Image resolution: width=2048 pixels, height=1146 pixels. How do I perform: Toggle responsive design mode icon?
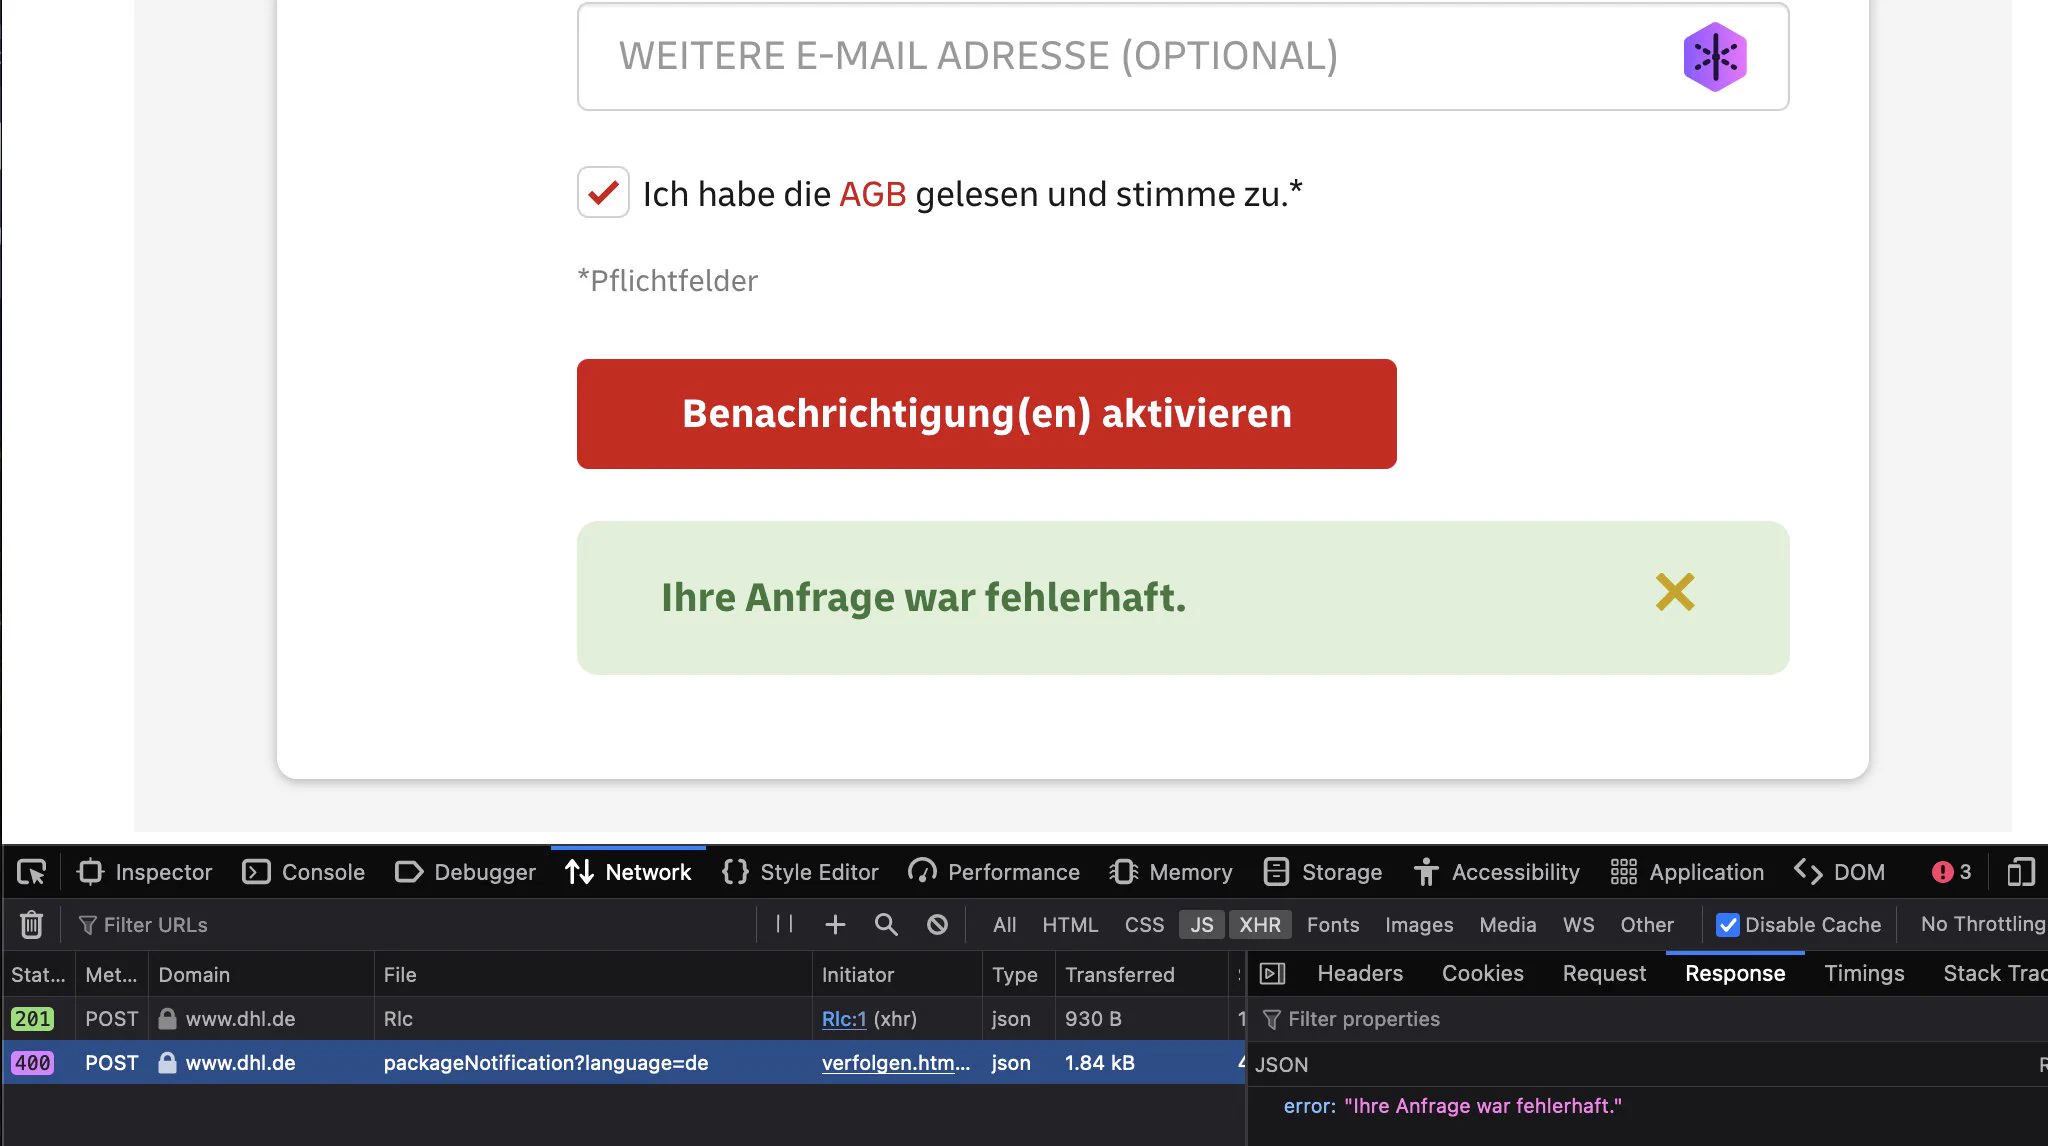[x=2020, y=872]
